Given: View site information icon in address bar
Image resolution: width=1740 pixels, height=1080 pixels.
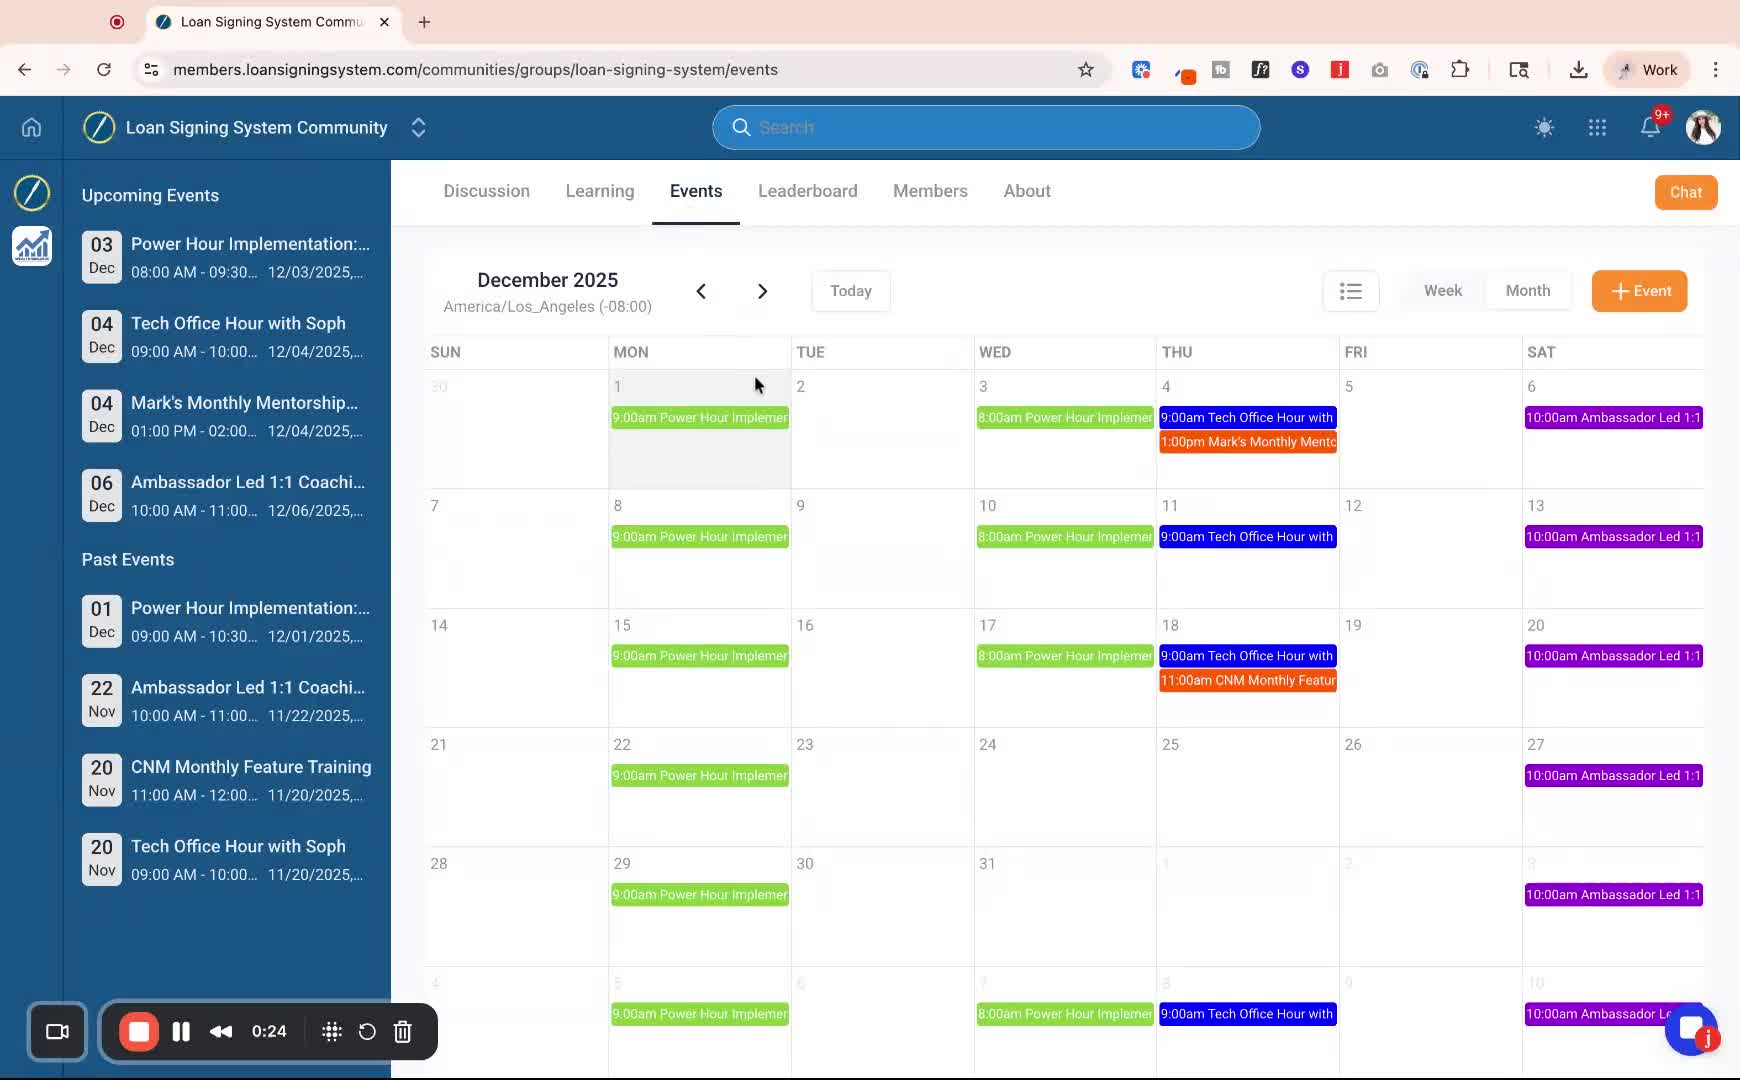Looking at the screenshot, I should click(151, 70).
